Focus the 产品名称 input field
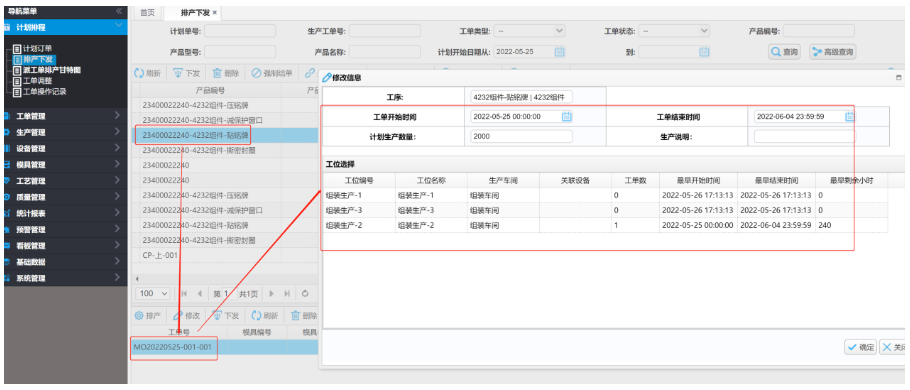The height and width of the screenshot is (390, 910). [384, 52]
